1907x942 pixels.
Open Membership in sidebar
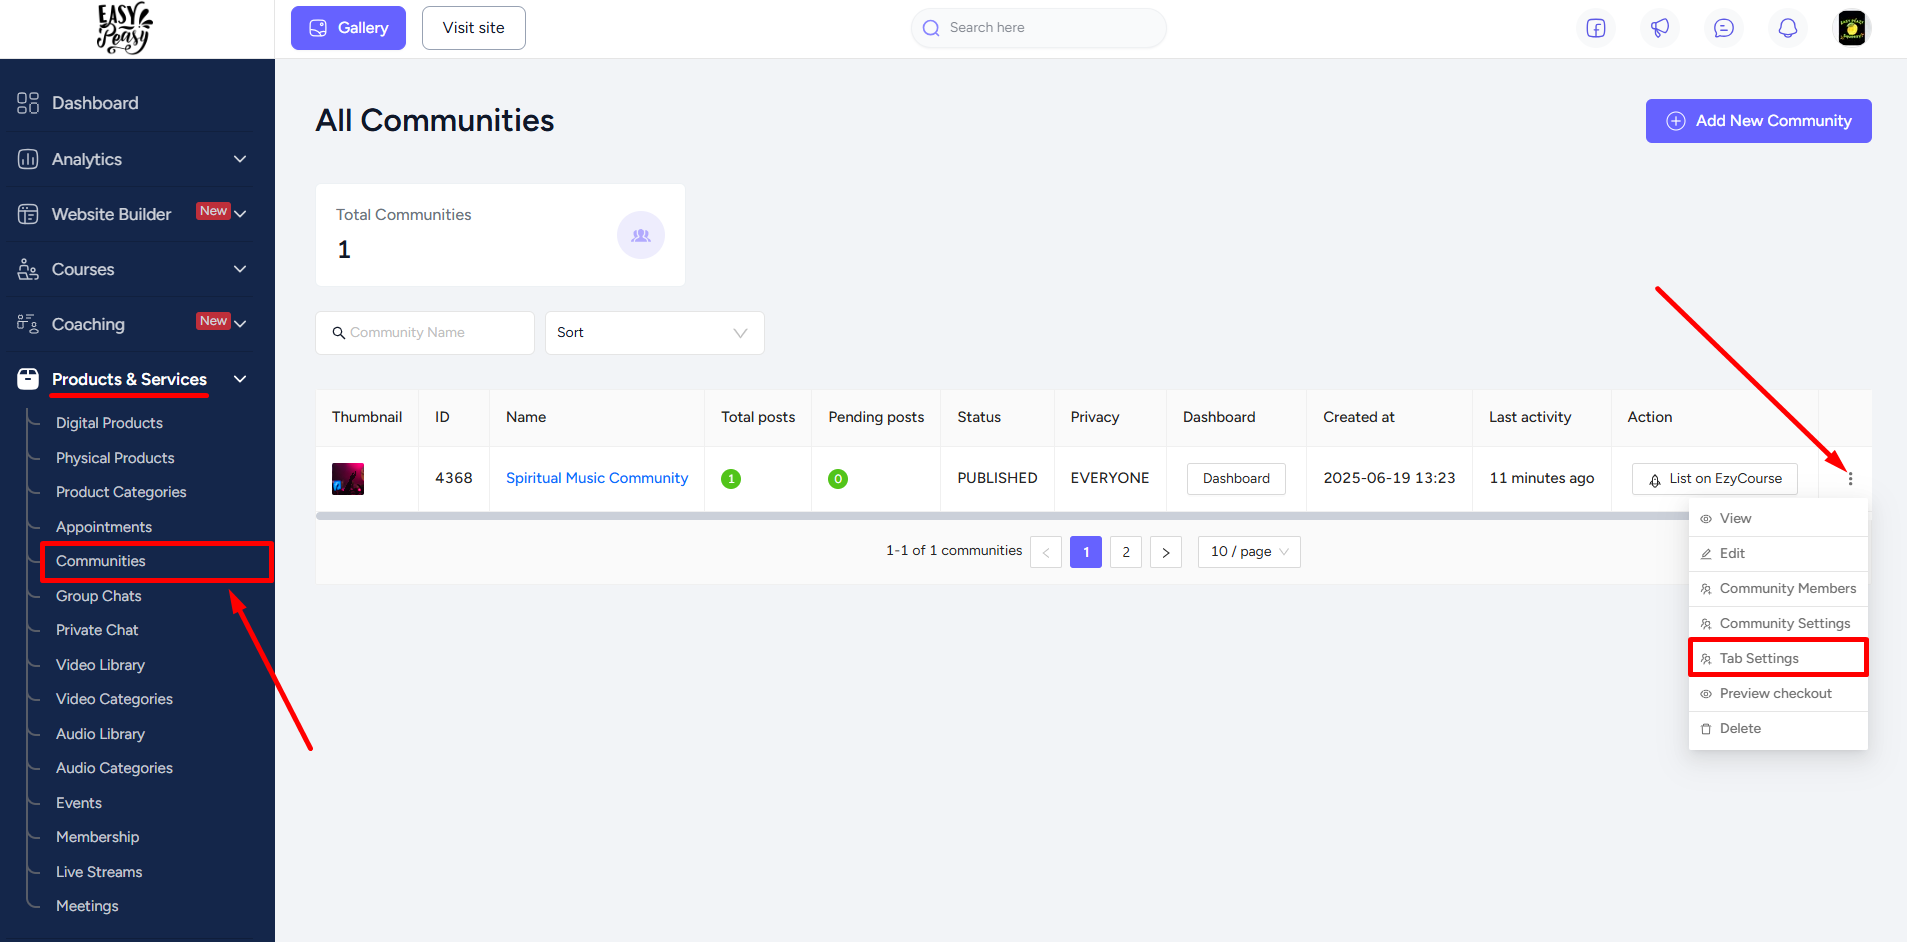(97, 837)
